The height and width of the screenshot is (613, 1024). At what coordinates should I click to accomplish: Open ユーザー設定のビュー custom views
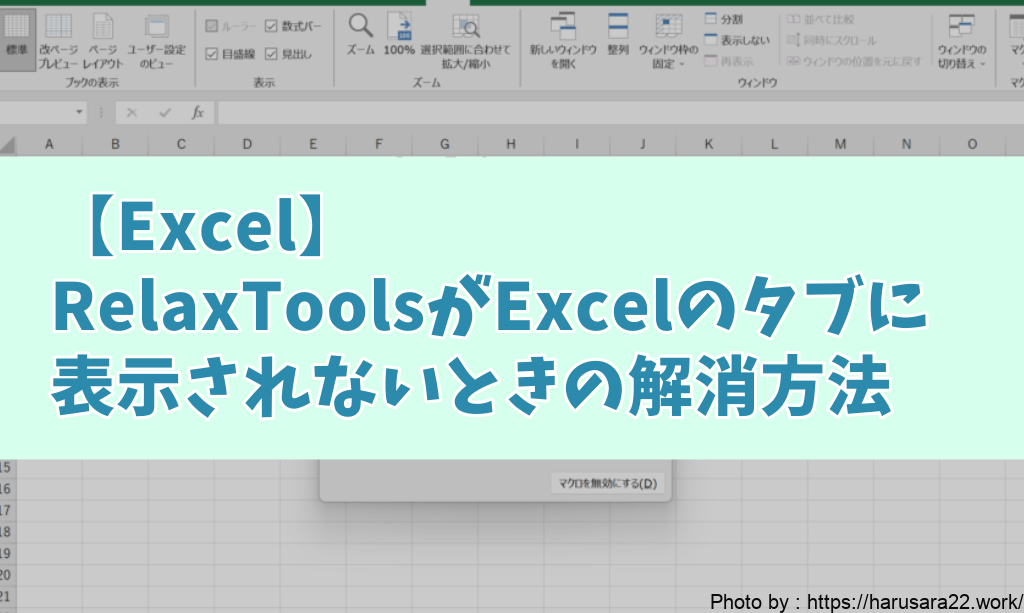tap(156, 40)
